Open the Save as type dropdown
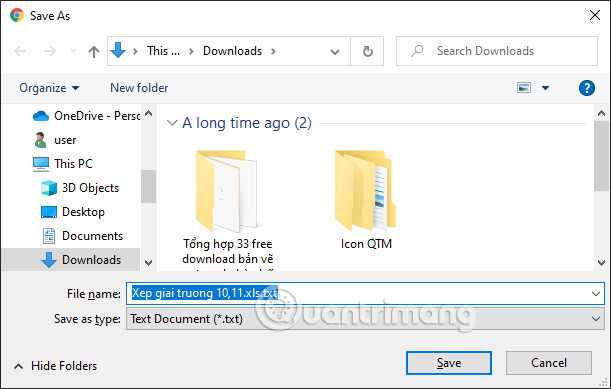This screenshot has height=389, width=611. [365, 319]
